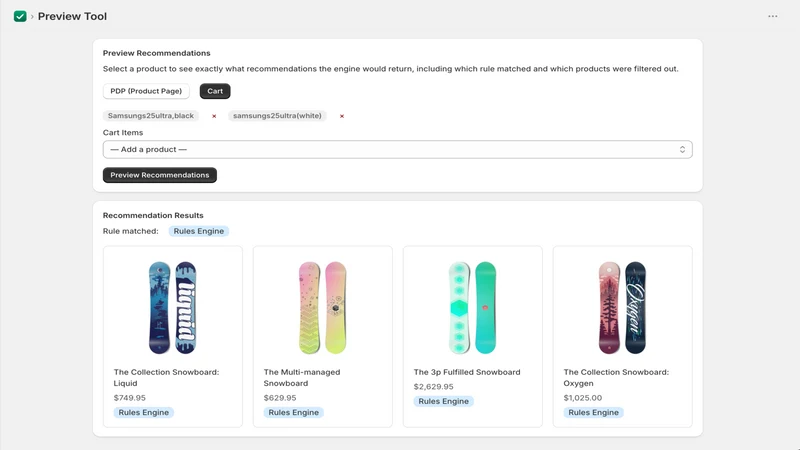The width and height of the screenshot is (800, 450).
Task: Open the 3p Fulfilled Snowboard image
Action: click(472, 308)
